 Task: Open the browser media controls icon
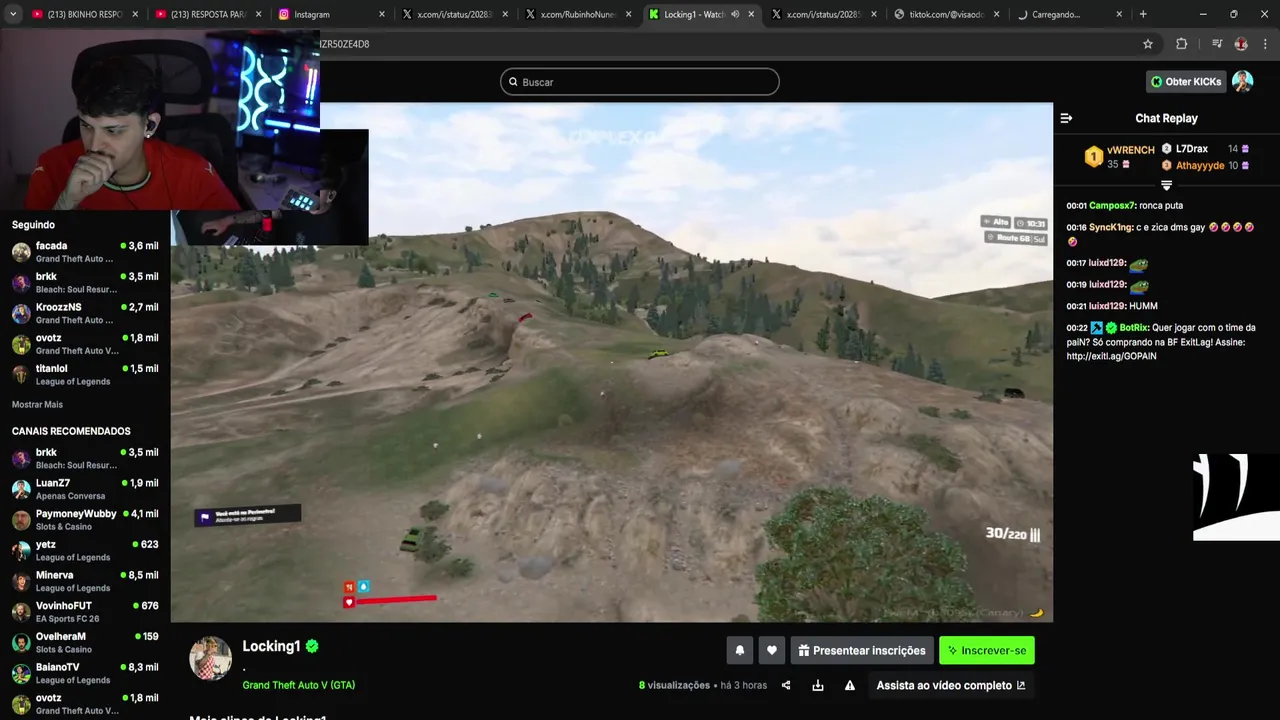point(1217,44)
